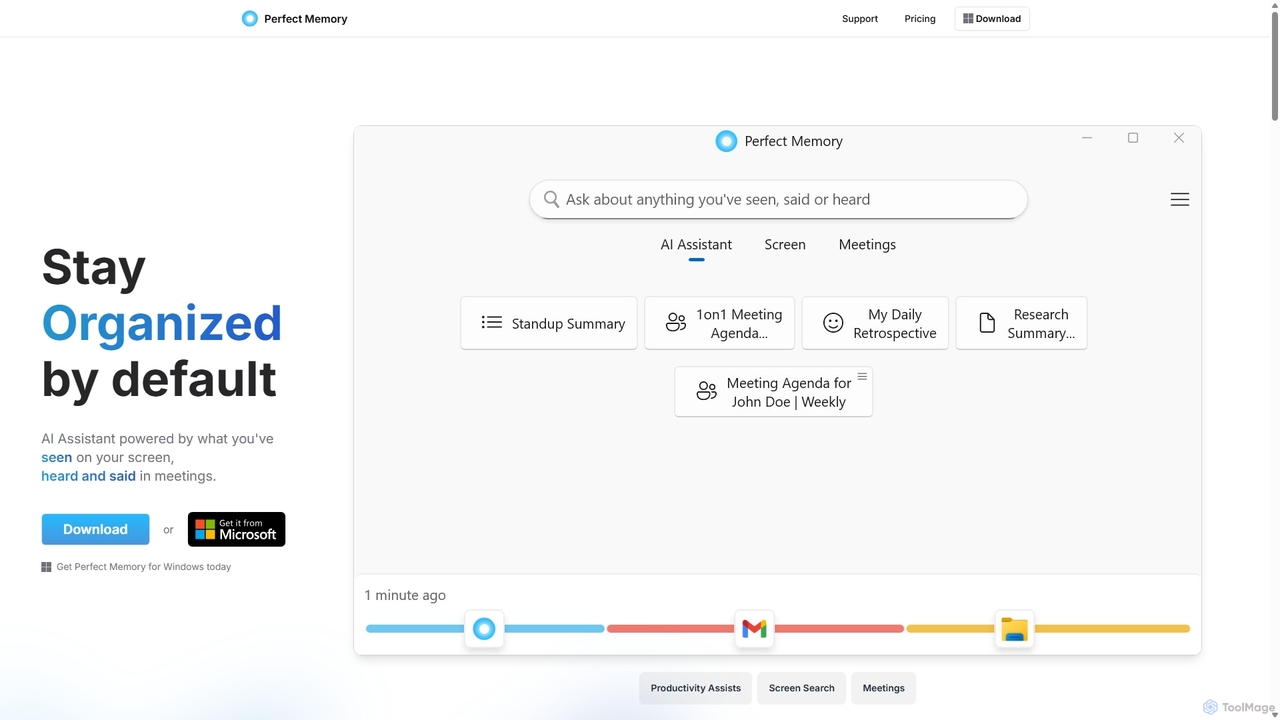This screenshot has height=720, width=1280.
Task: Focus the Ask about anything search field
Action: point(778,199)
